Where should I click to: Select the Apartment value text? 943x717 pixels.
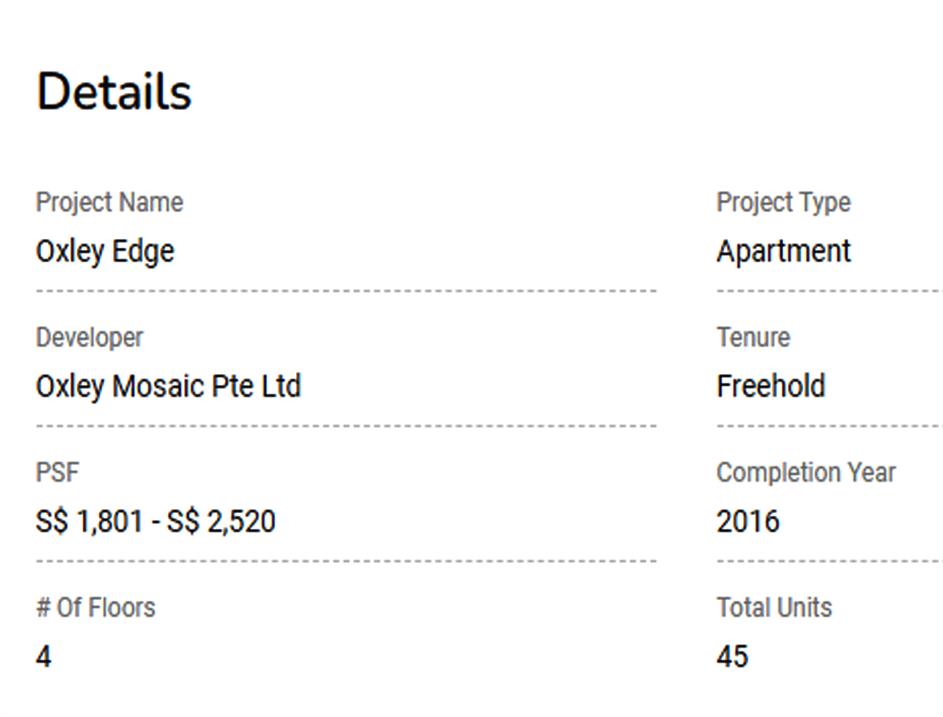[783, 251]
